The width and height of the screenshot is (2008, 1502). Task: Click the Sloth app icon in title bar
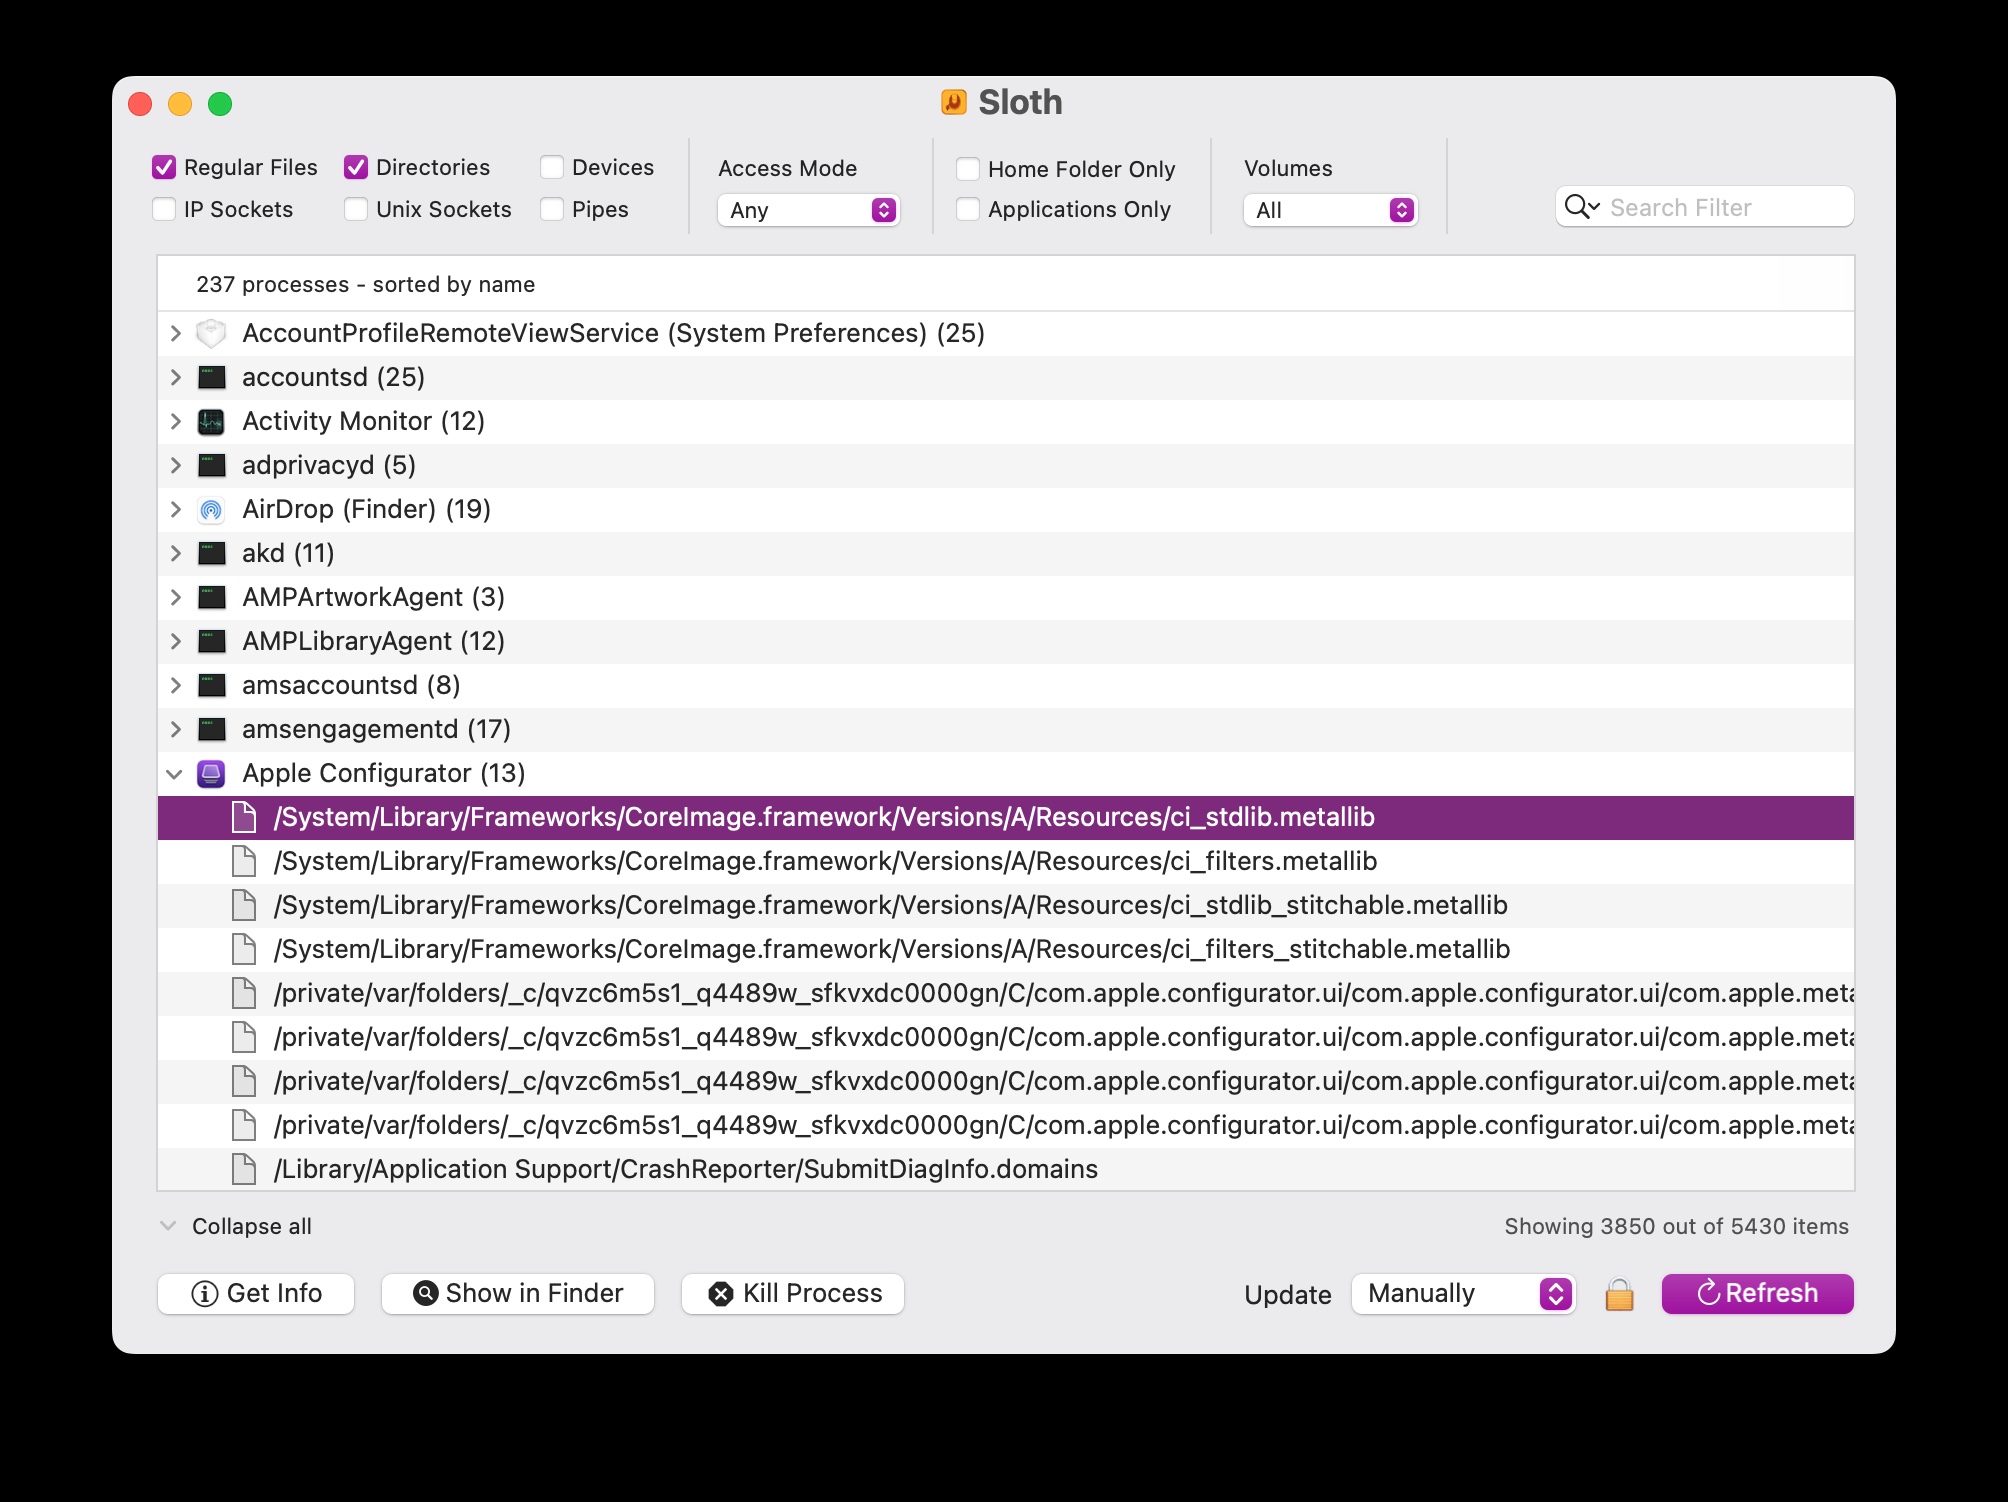pyautogui.click(x=954, y=102)
